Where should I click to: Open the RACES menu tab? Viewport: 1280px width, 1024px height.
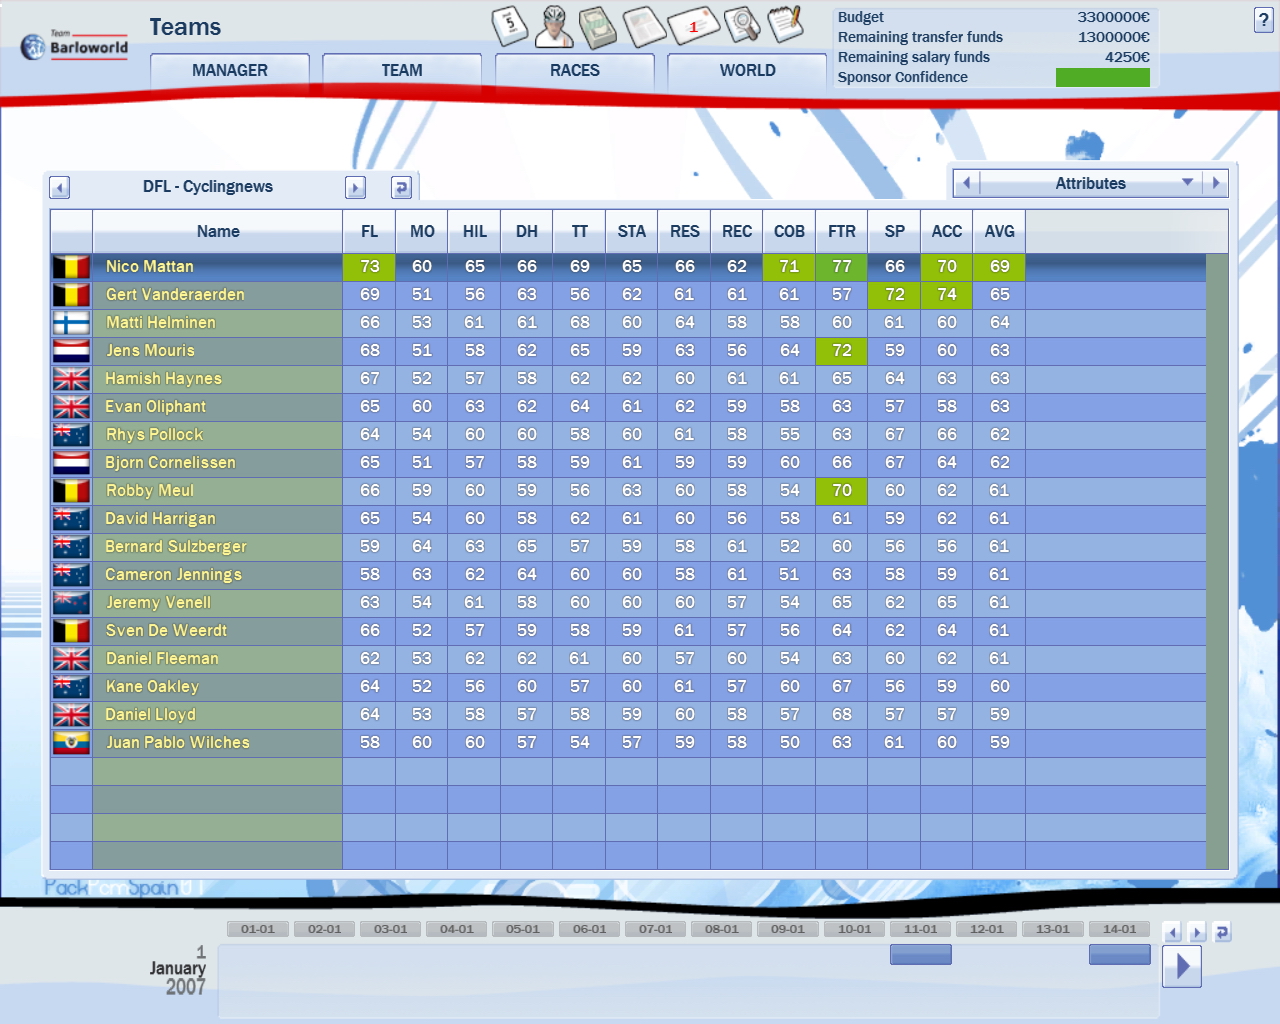[574, 71]
